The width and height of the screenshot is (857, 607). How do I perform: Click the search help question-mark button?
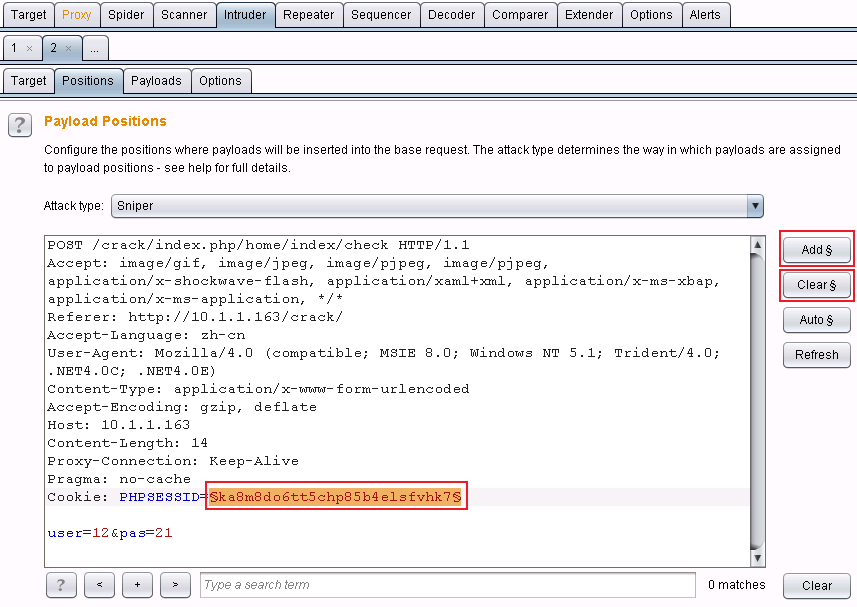(61, 585)
